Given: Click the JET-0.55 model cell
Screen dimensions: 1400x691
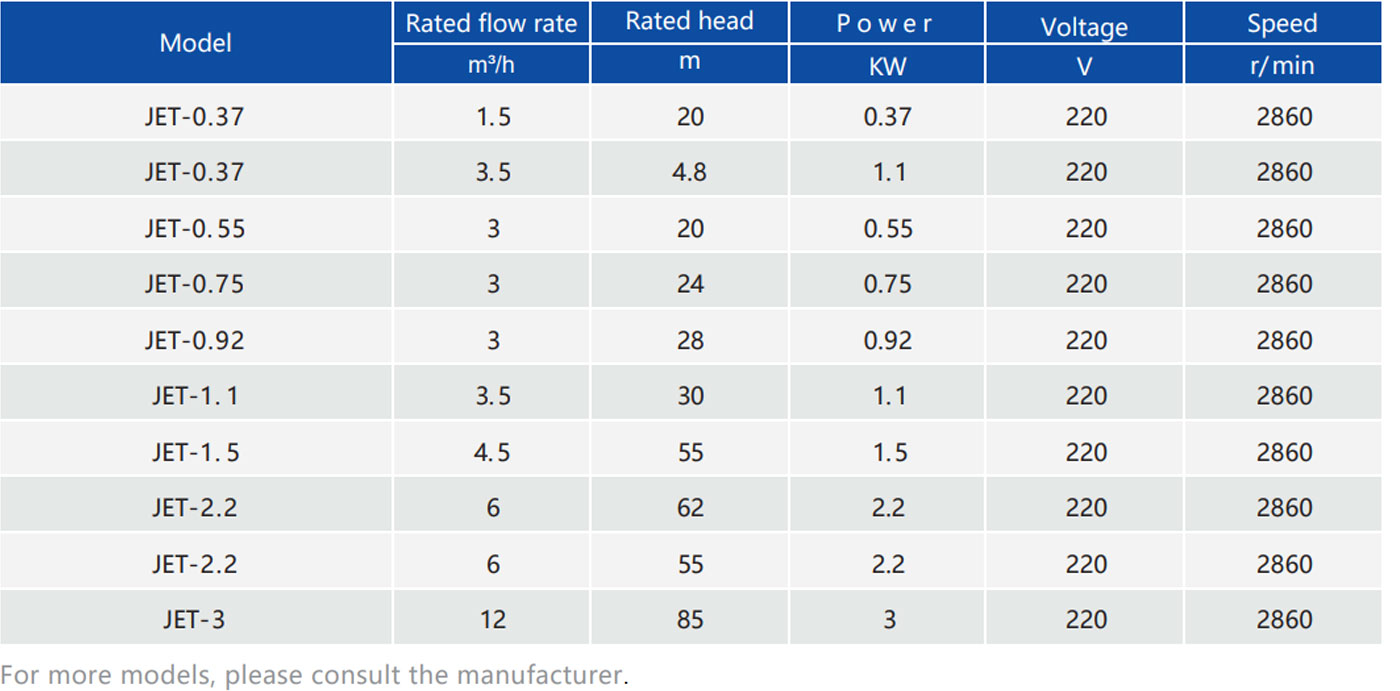Looking at the screenshot, I should (194, 228).
